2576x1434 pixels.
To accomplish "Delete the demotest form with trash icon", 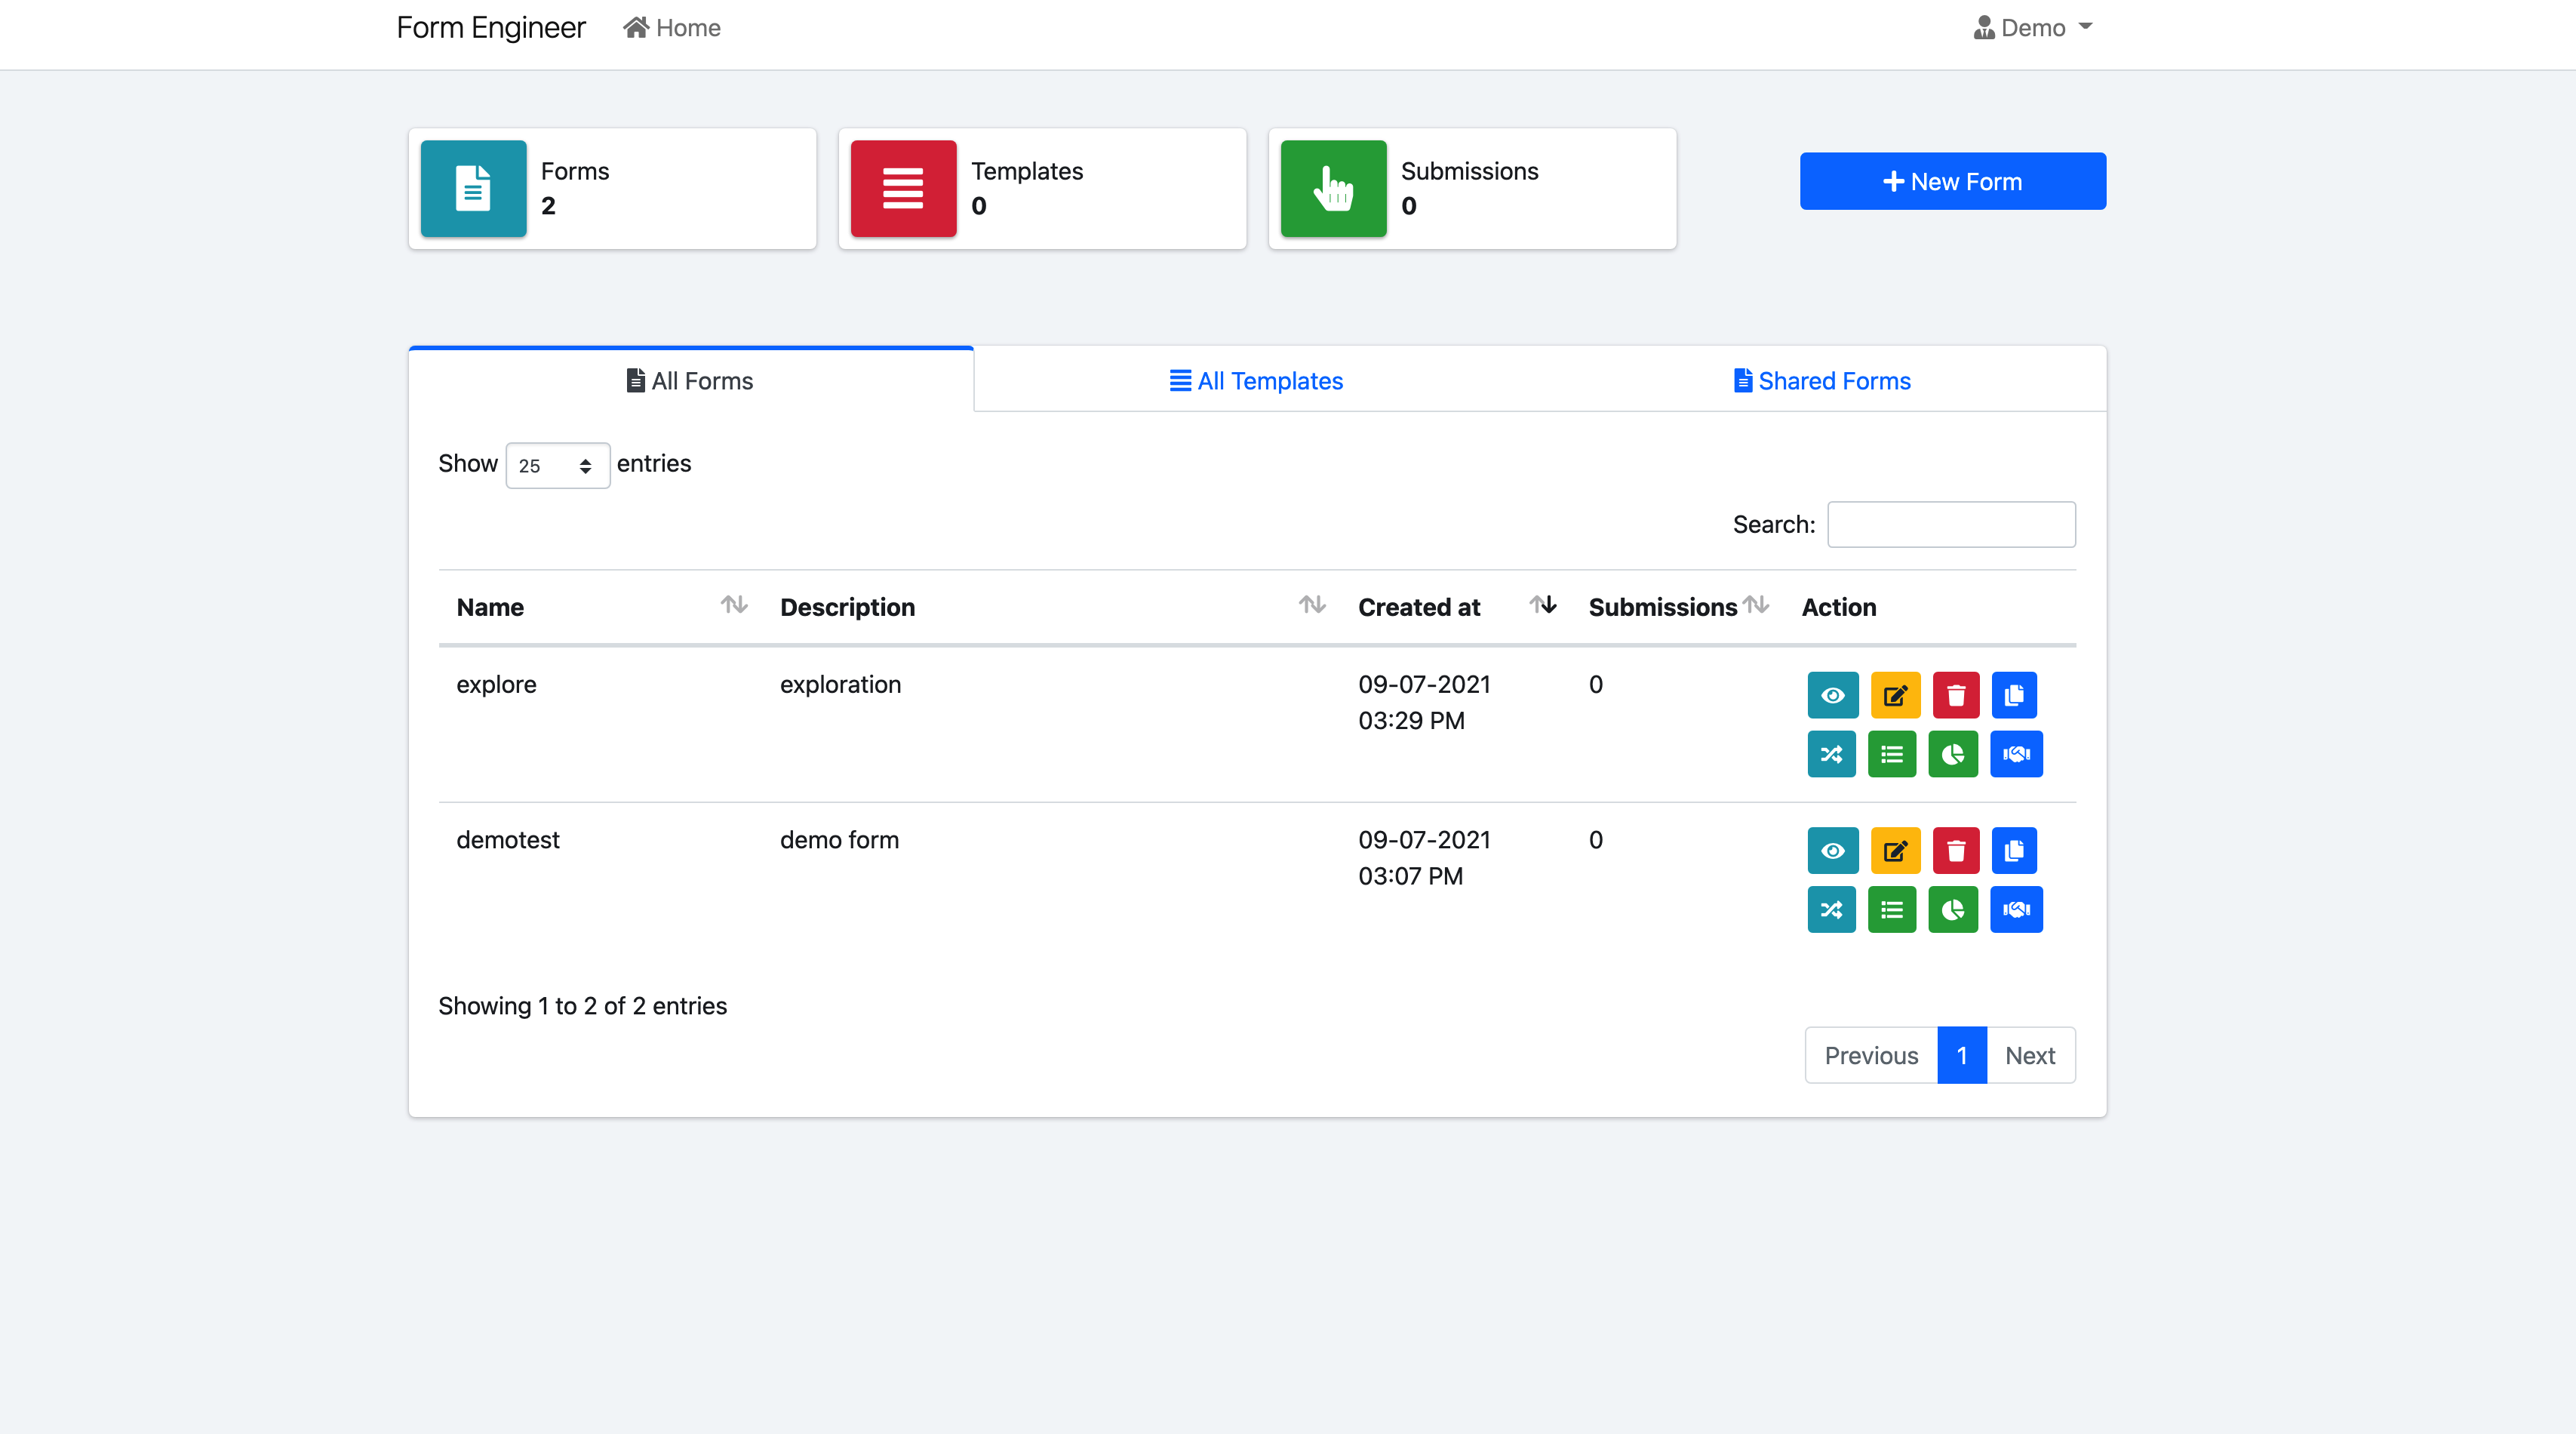I will pos(1956,851).
